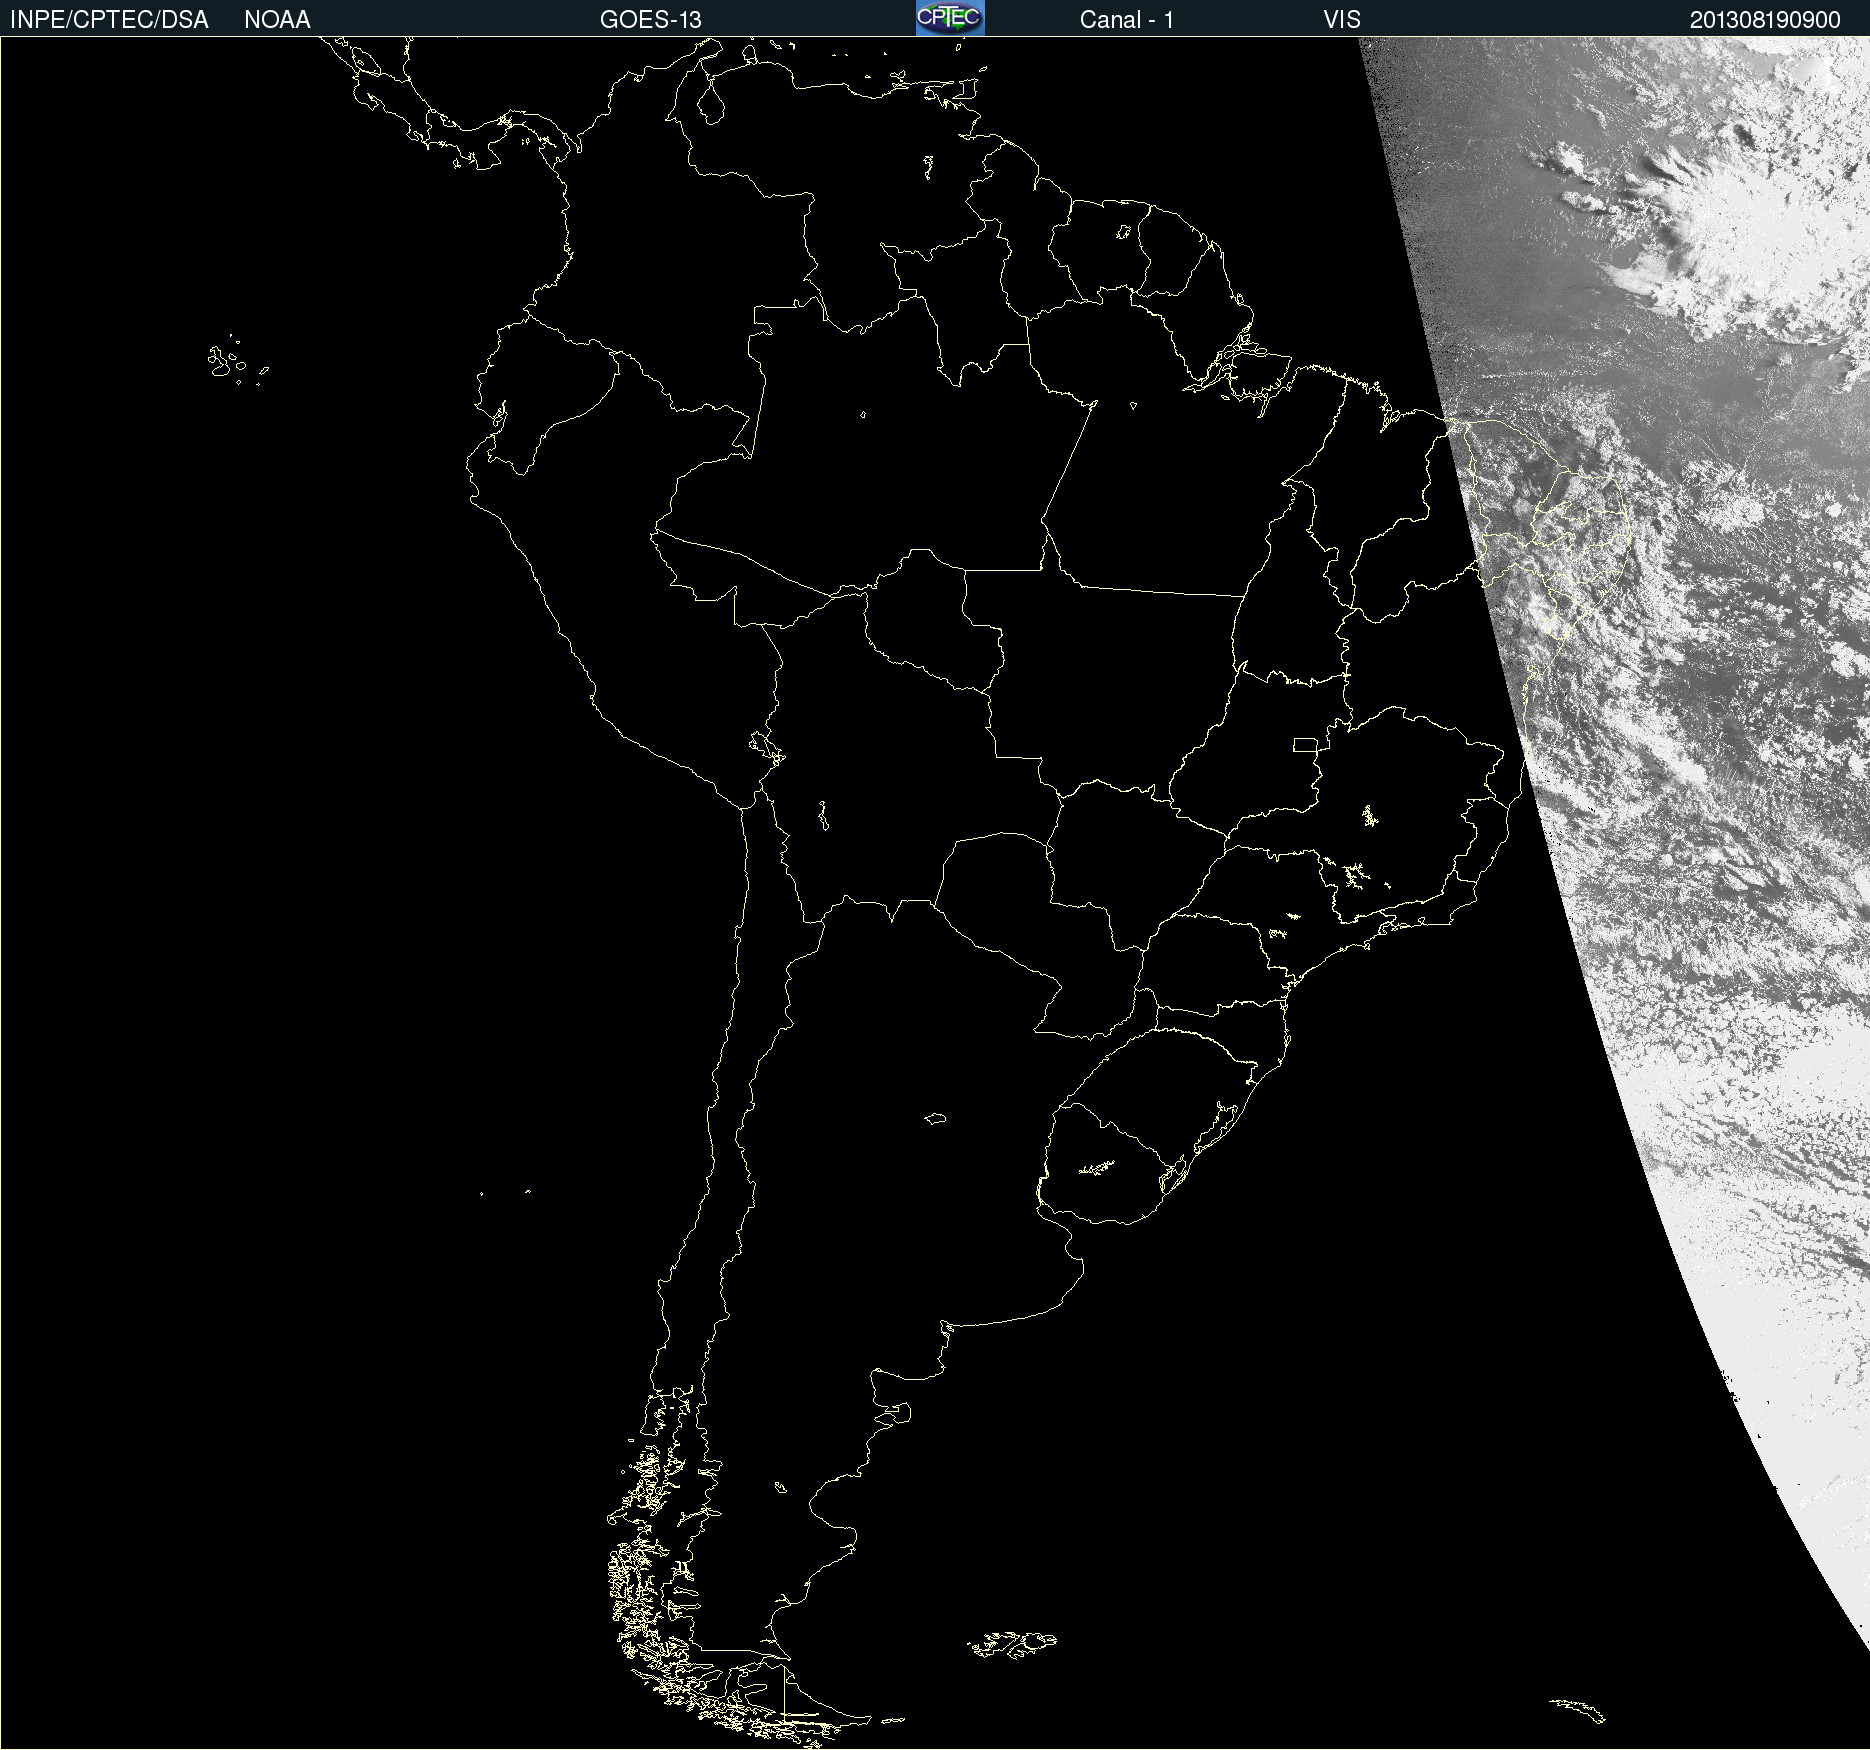Click the South Georgia island outline

tap(1578, 1709)
